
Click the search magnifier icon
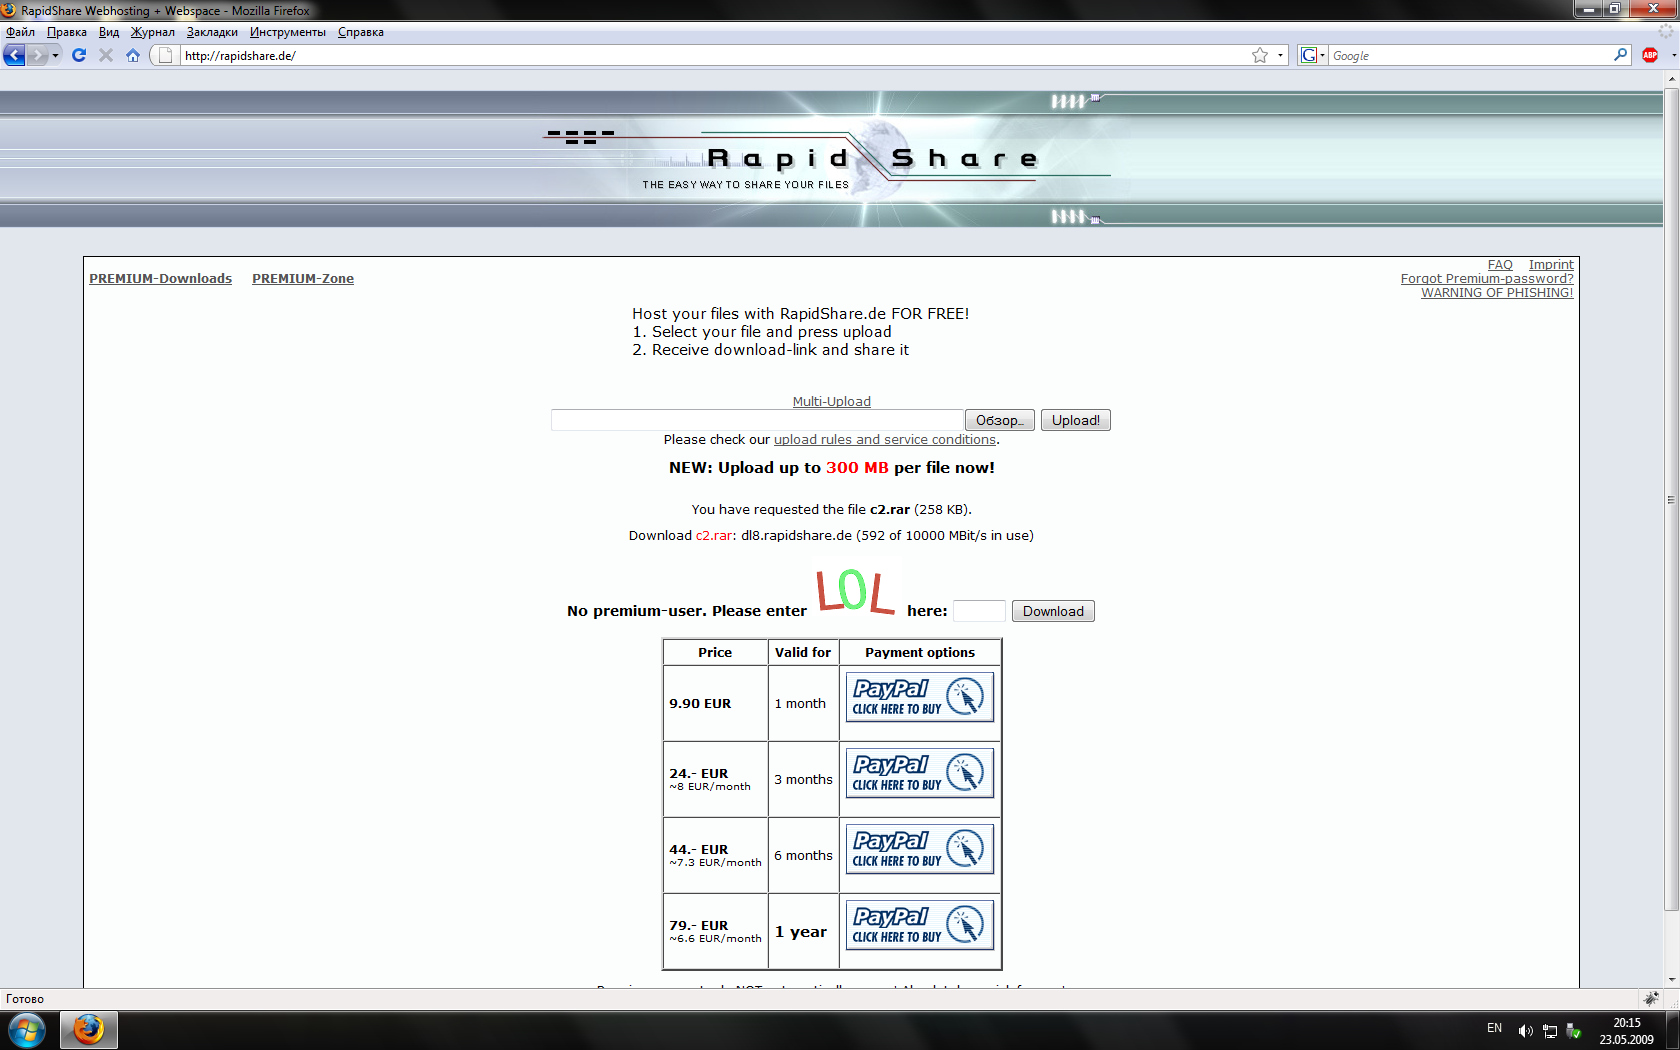(1620, 55)
